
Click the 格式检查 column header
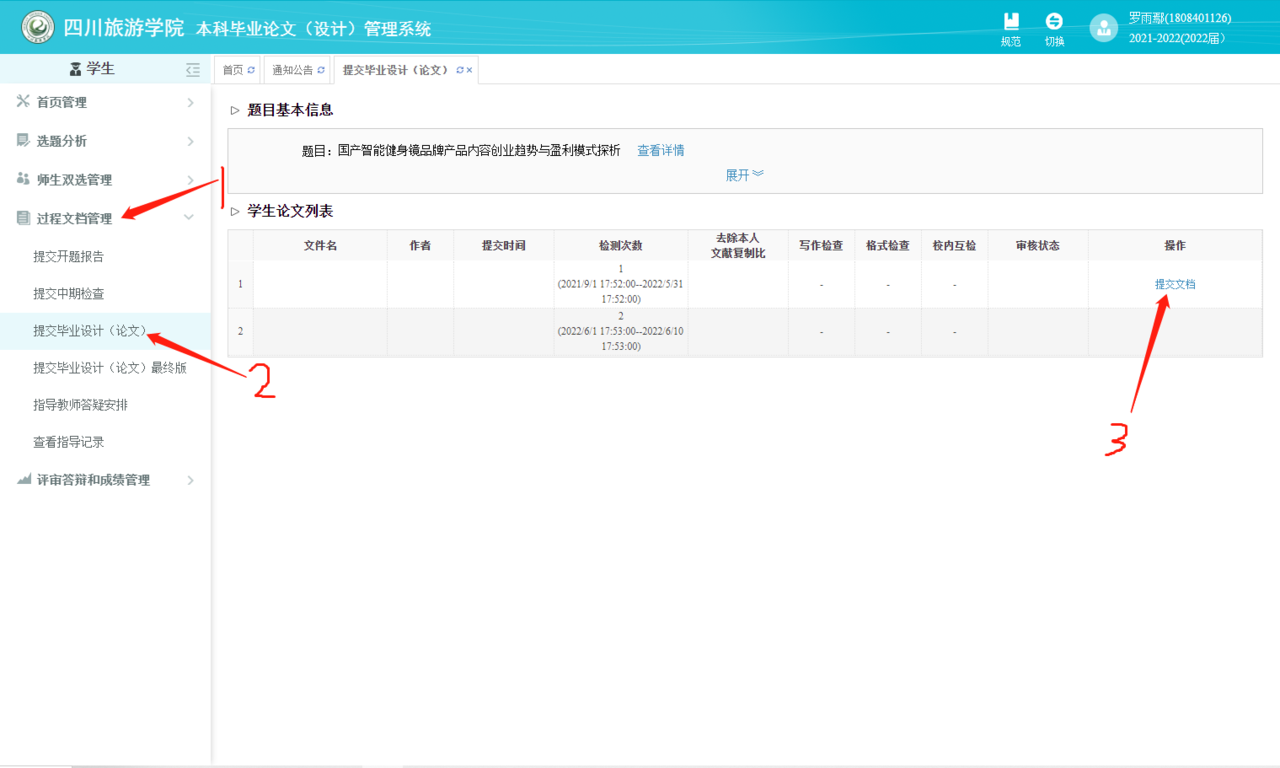tap(888, 246)
